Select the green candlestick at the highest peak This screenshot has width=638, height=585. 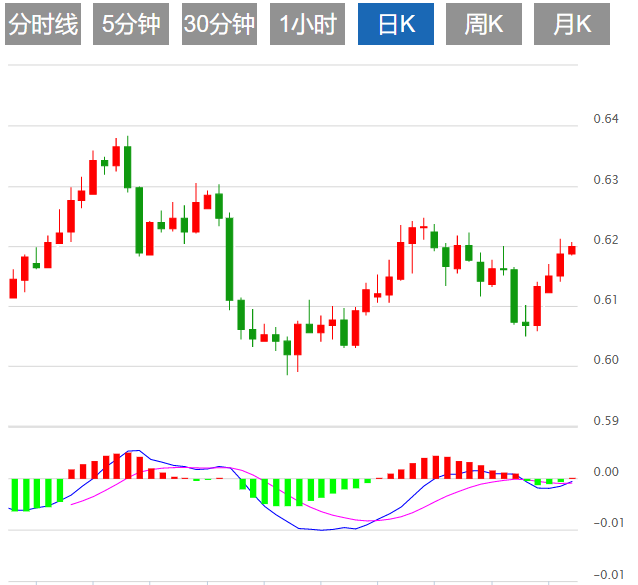point(128,166)
